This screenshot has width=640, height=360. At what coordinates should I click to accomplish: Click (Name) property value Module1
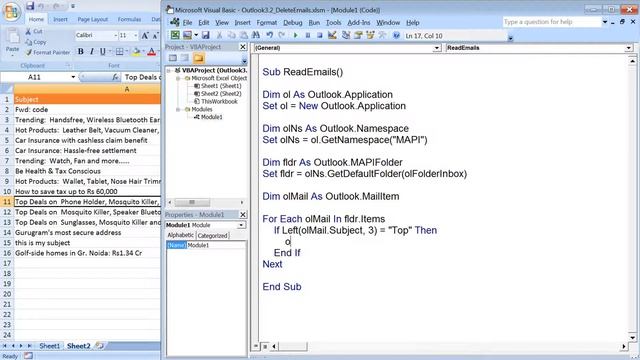click(x=216, y=245)
